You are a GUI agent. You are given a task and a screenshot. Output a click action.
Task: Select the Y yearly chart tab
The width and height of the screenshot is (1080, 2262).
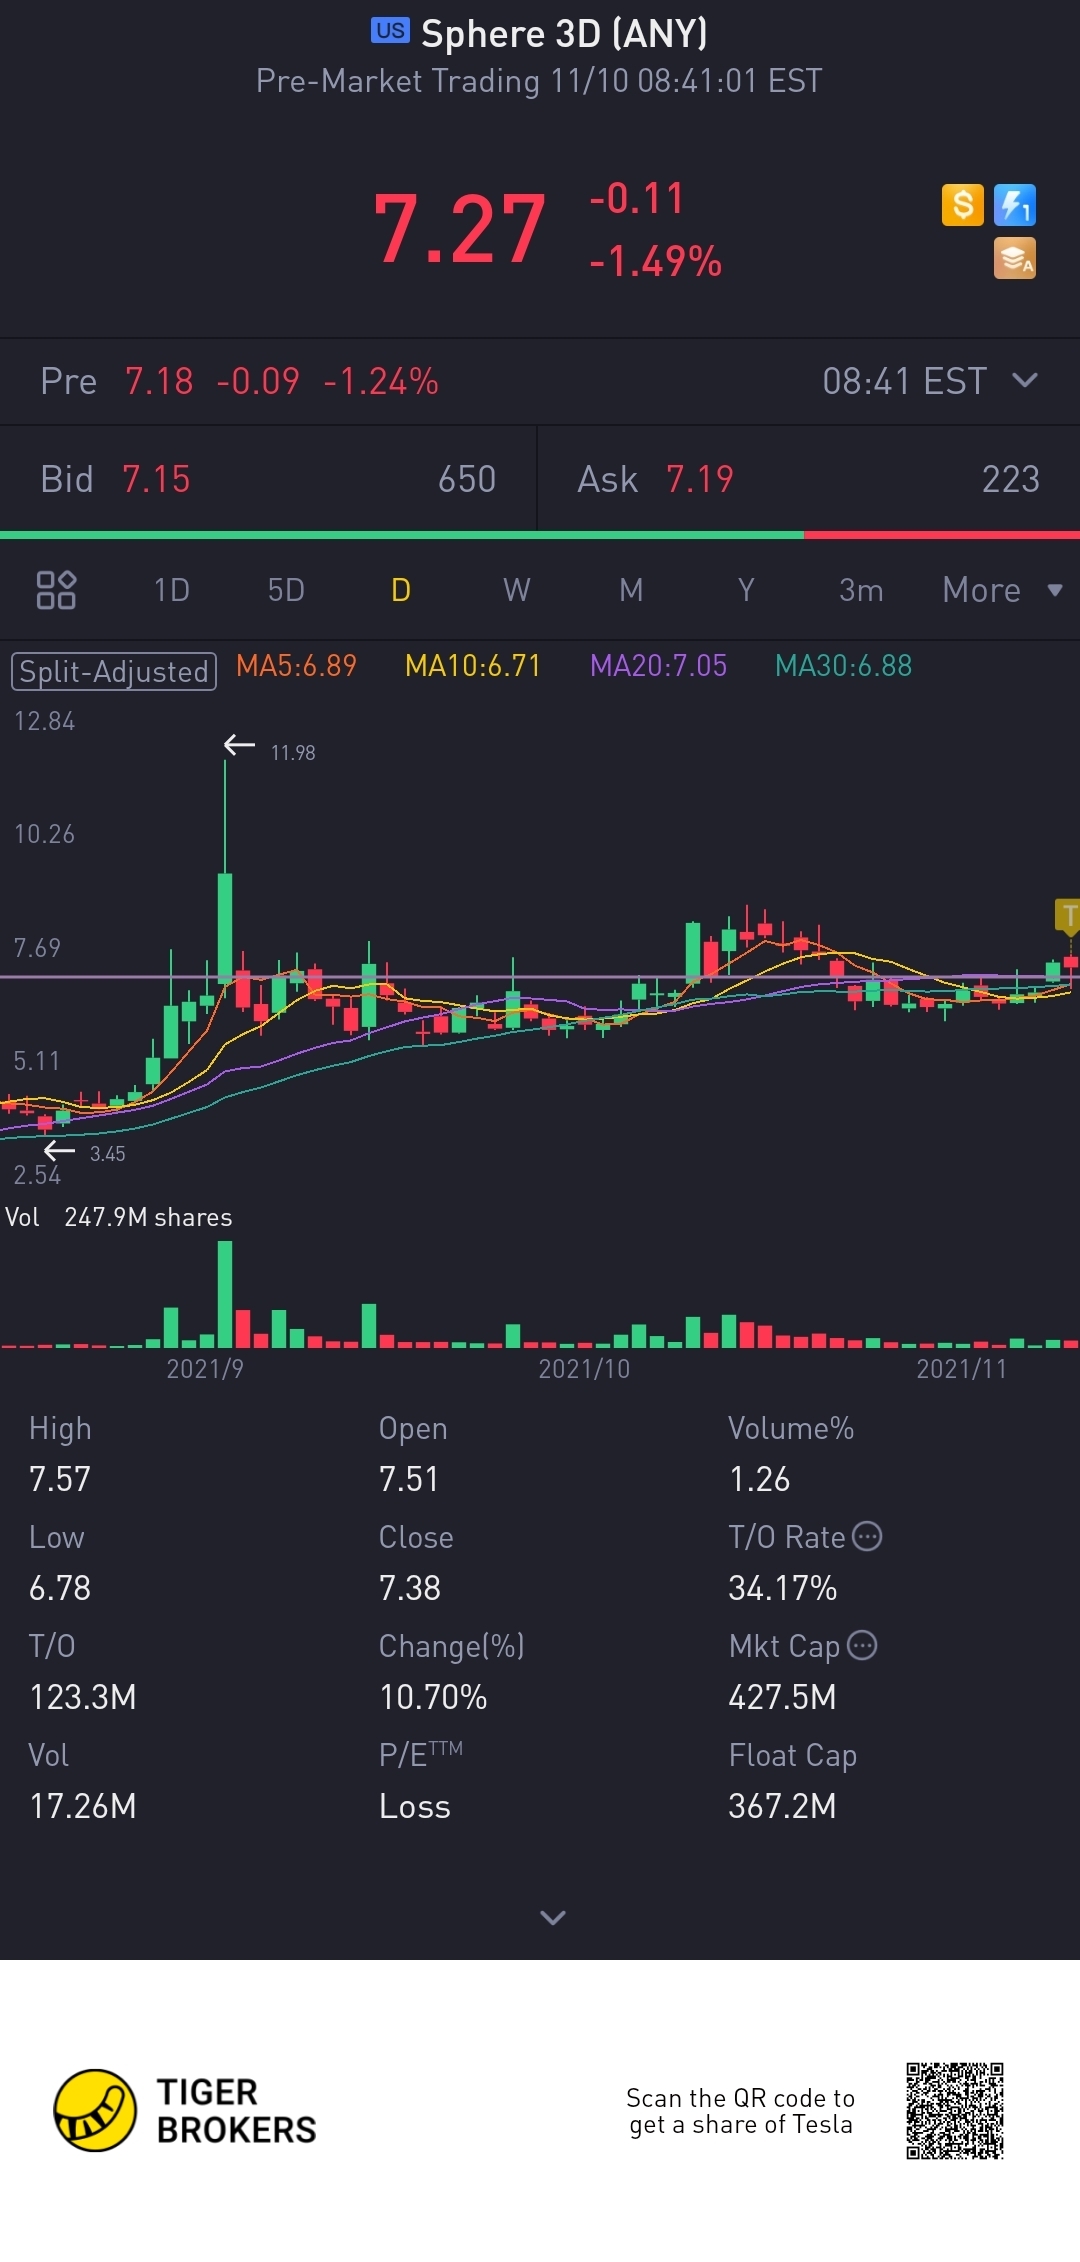[x=746, y=590]
